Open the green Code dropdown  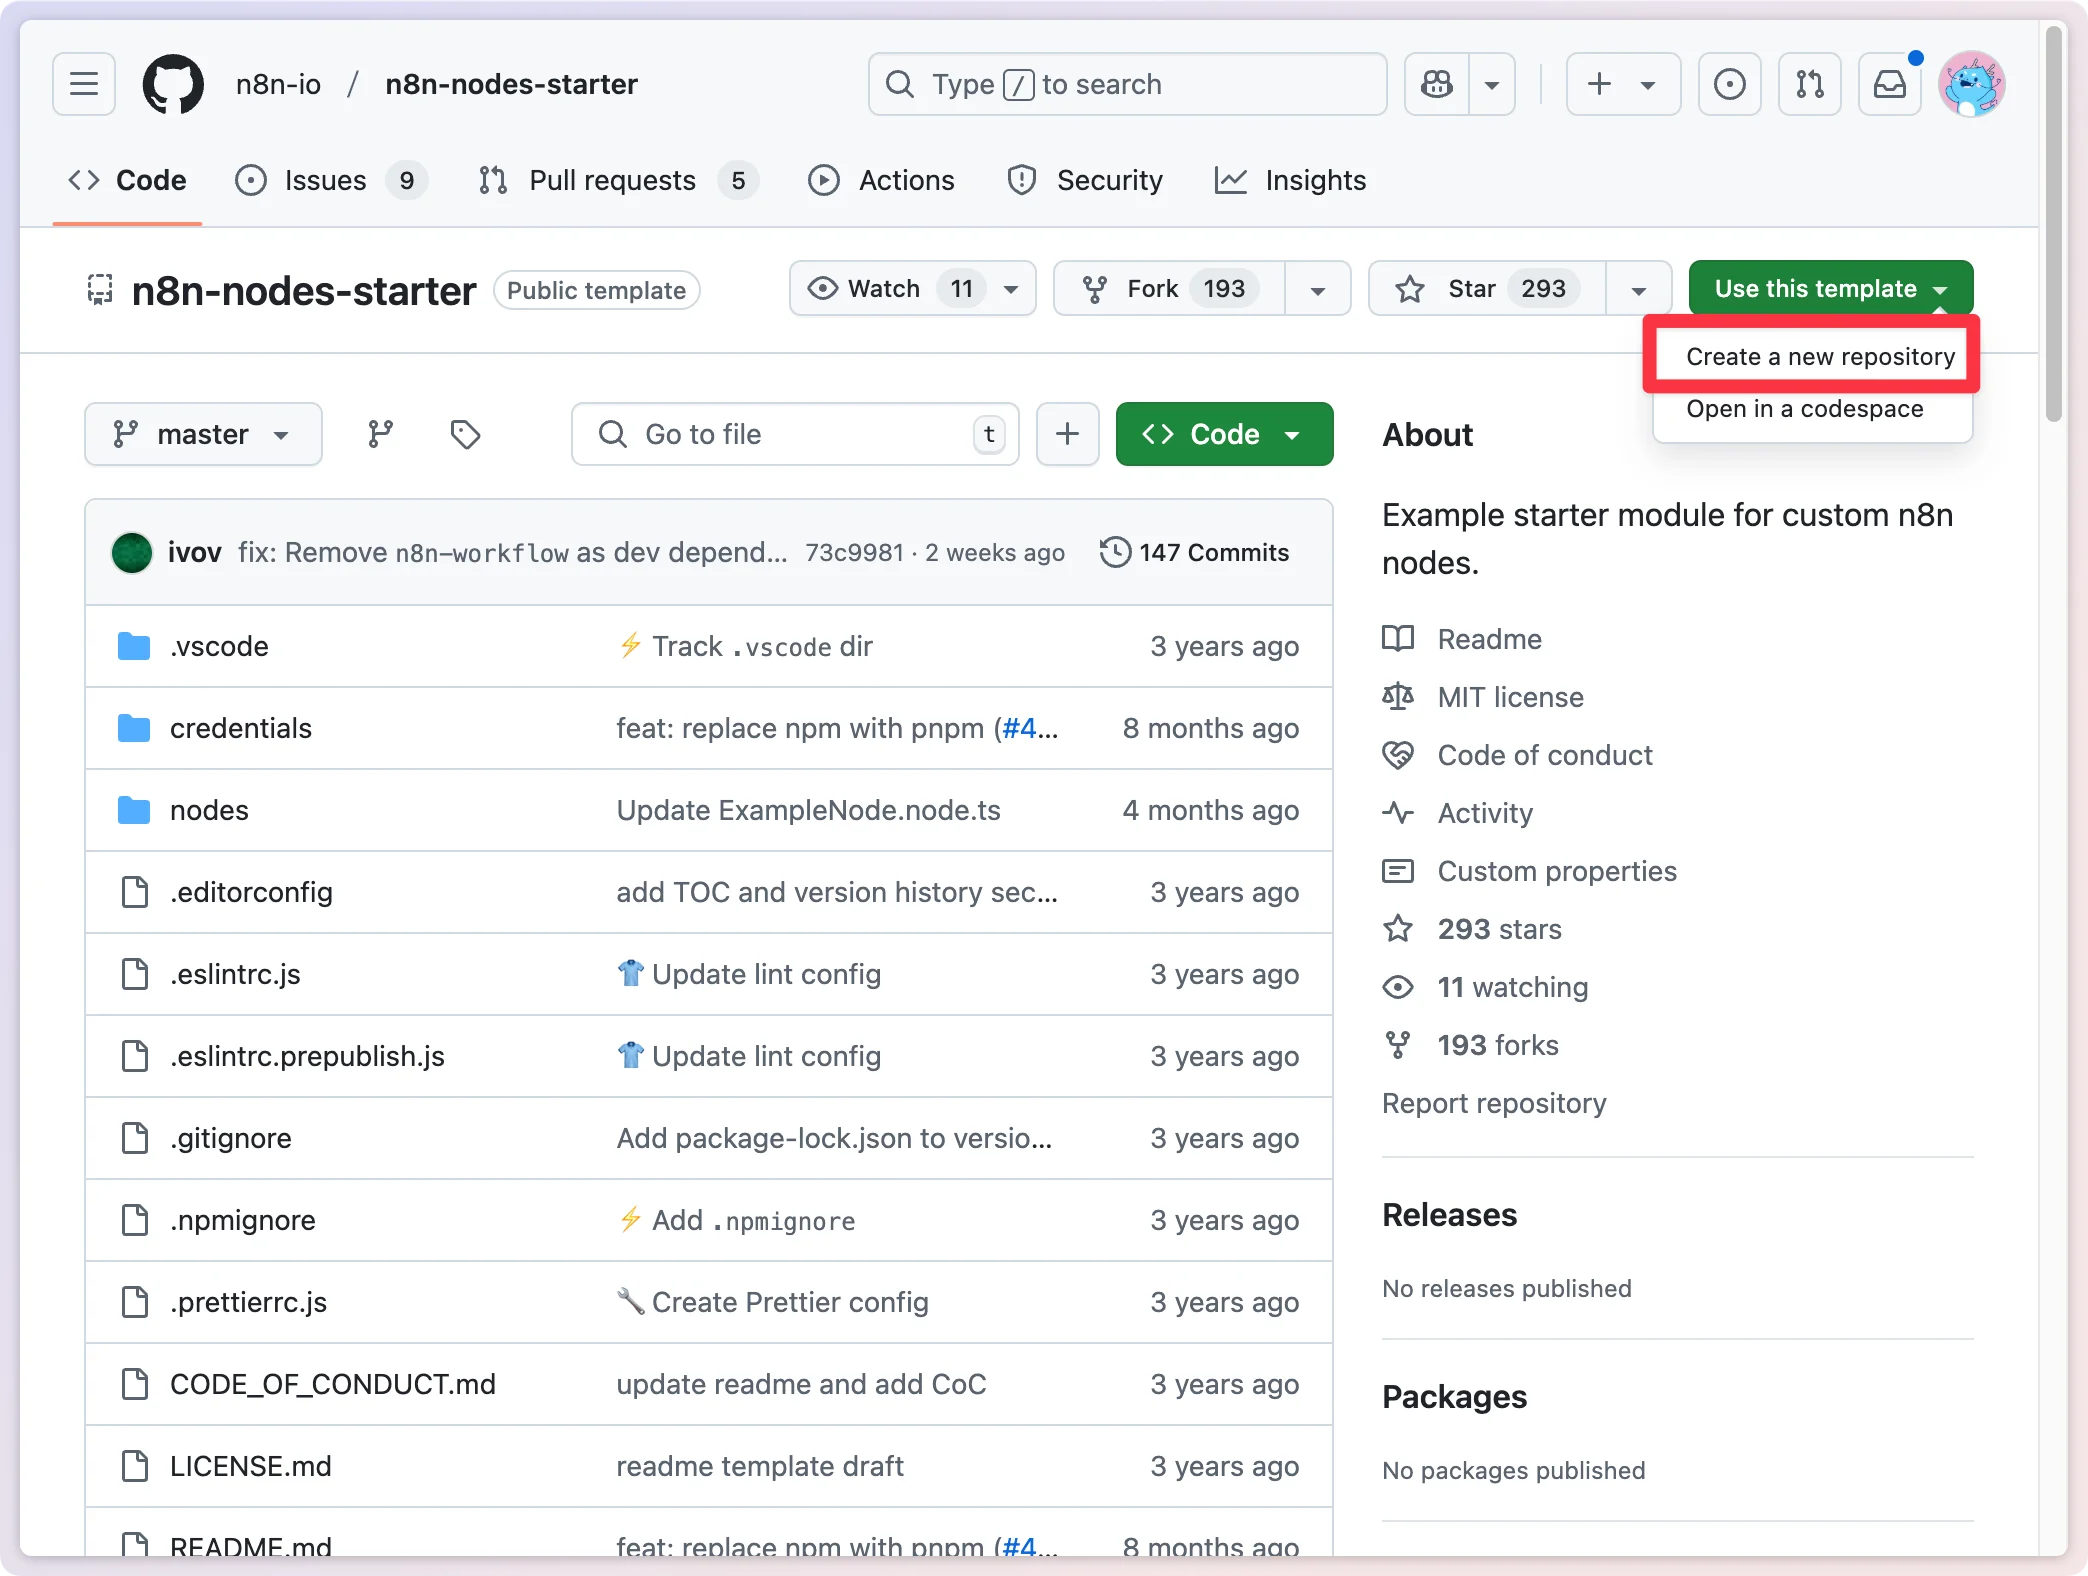coord(1223,434)
